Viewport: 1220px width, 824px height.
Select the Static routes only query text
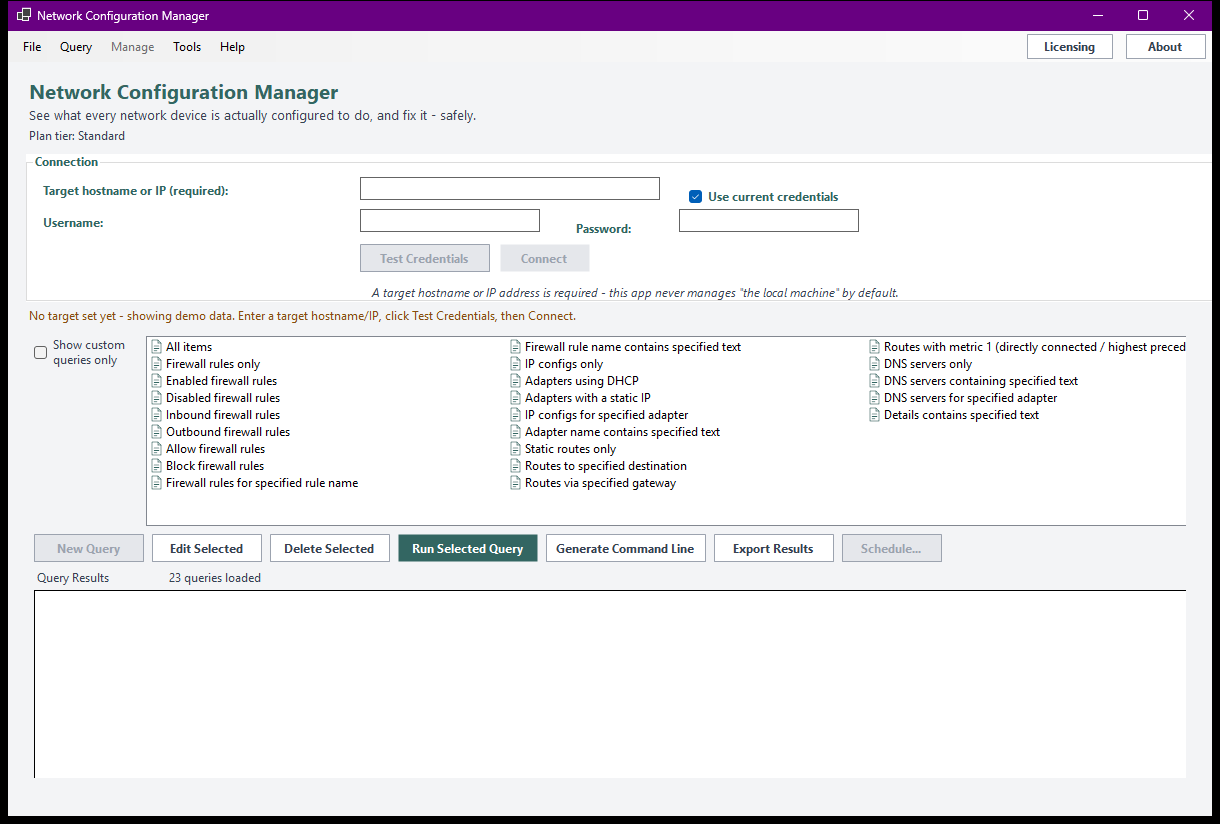571,449
